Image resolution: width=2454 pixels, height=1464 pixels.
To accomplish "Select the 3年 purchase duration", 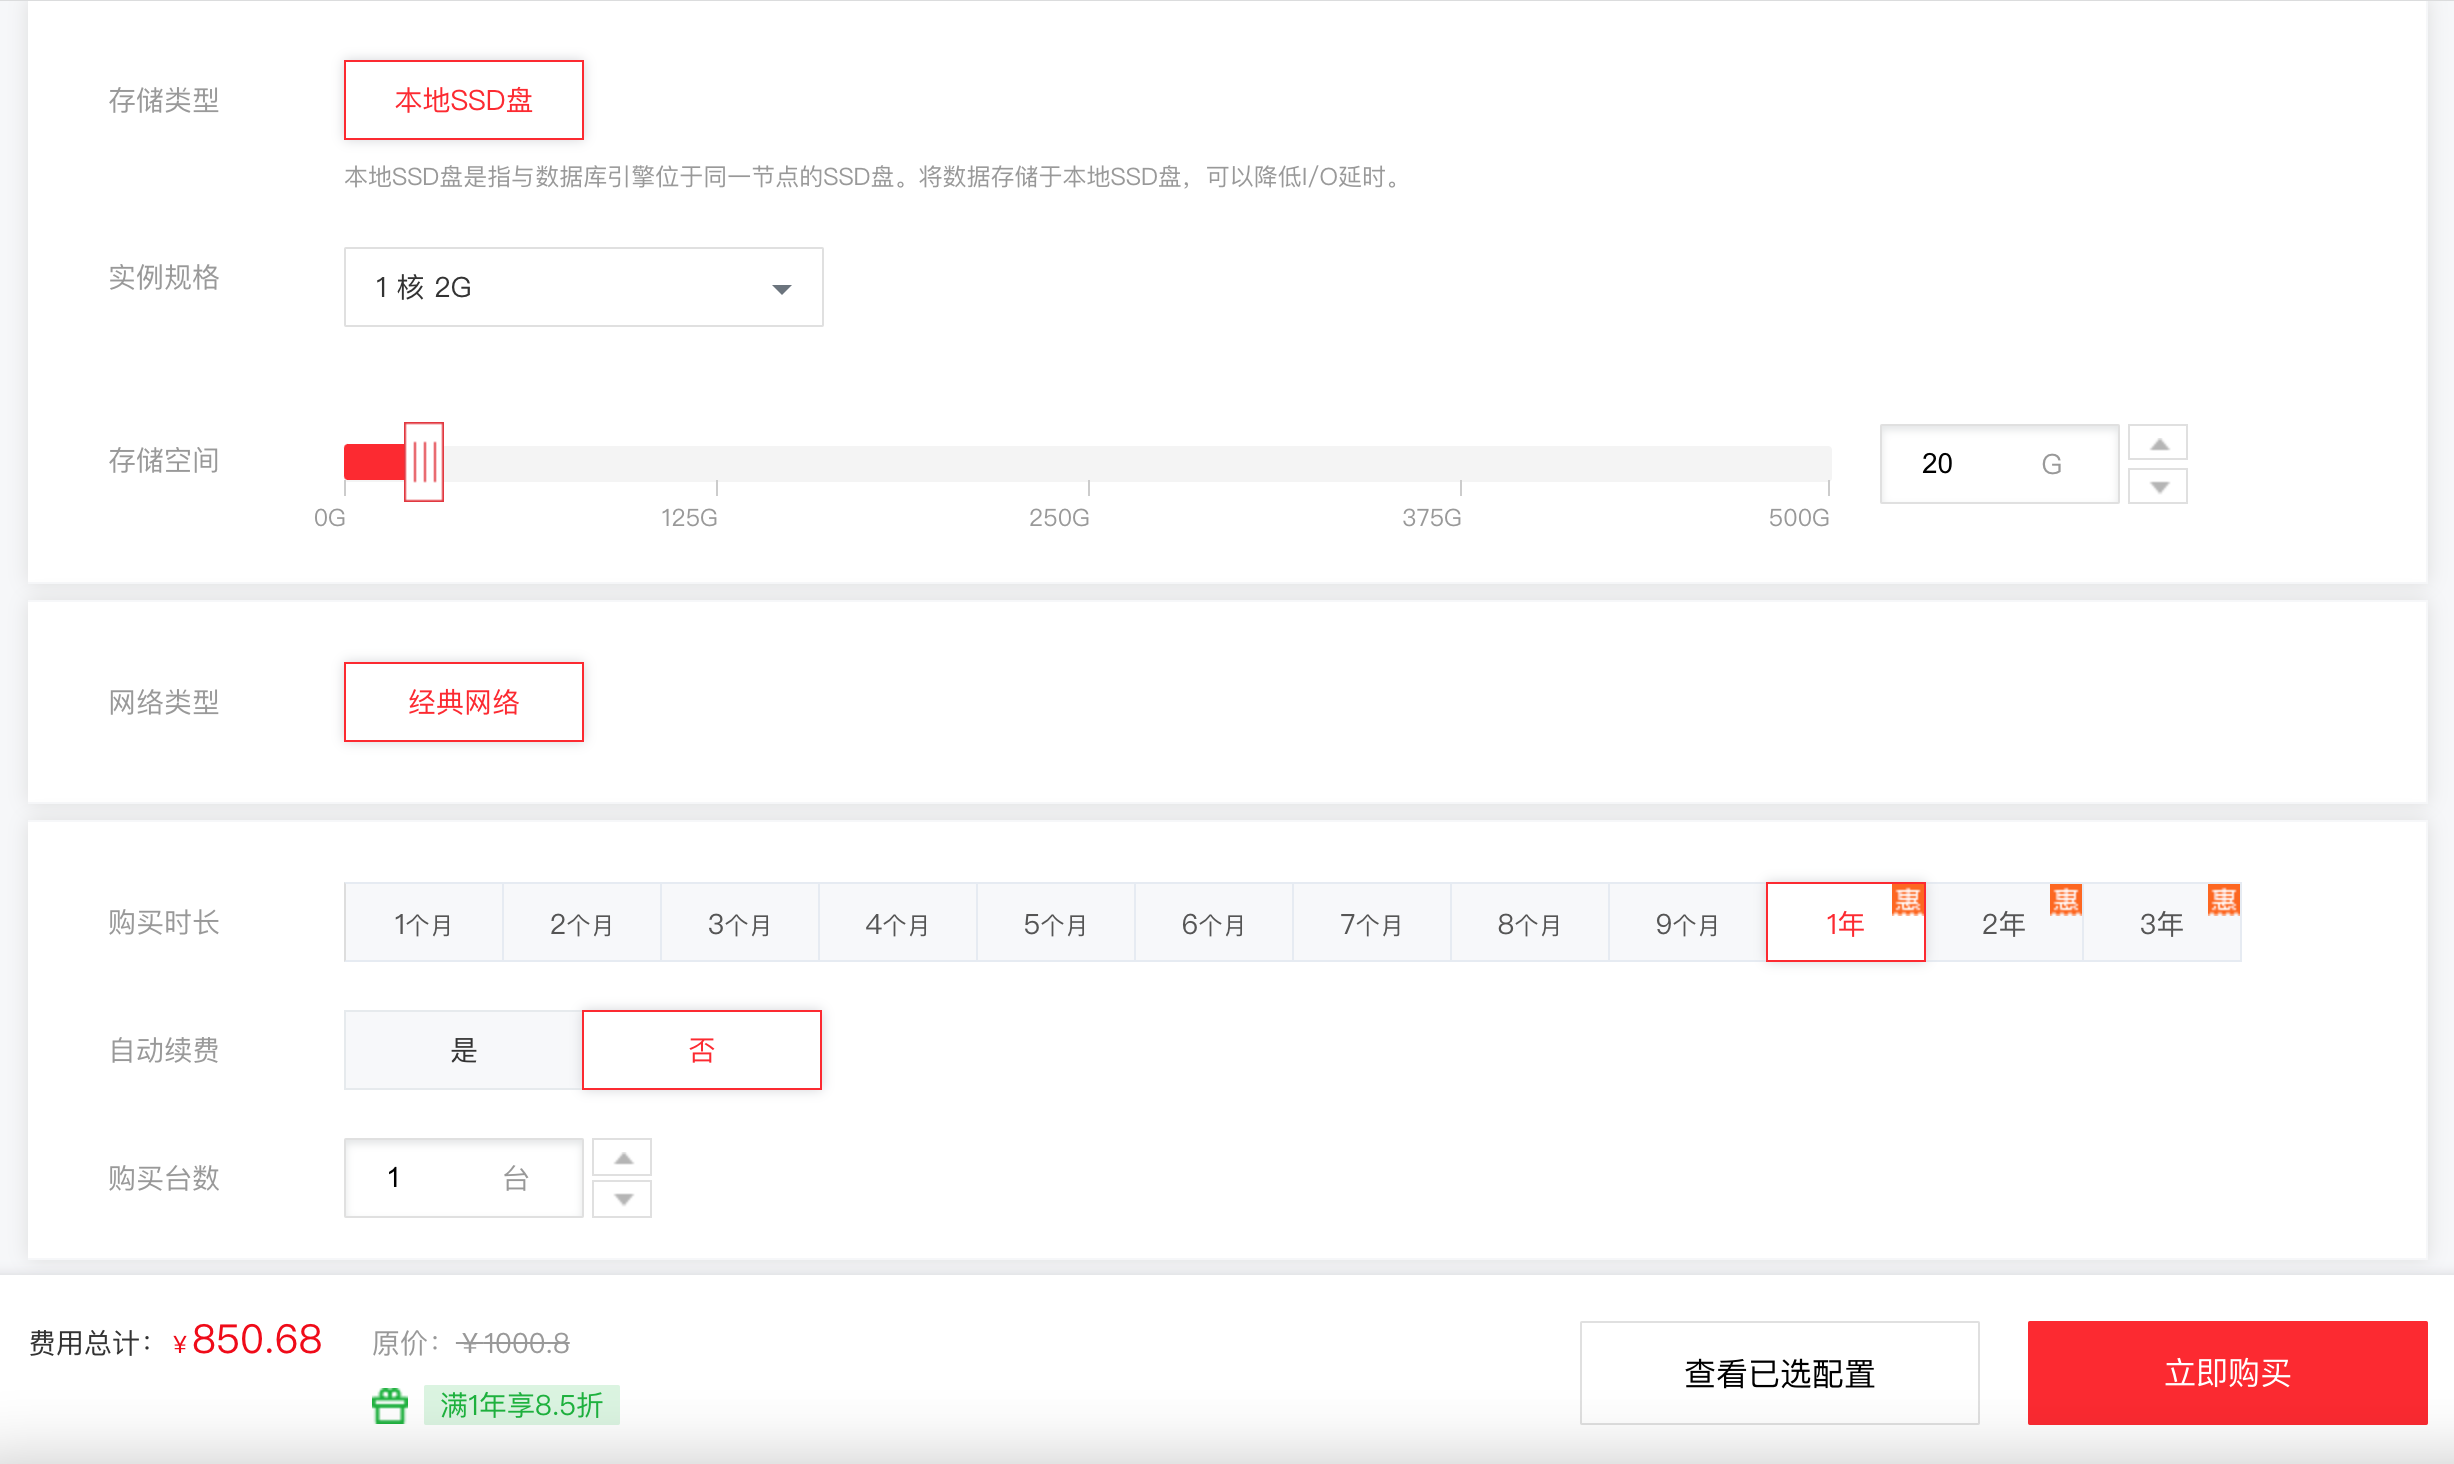I will click(2161, 923).
